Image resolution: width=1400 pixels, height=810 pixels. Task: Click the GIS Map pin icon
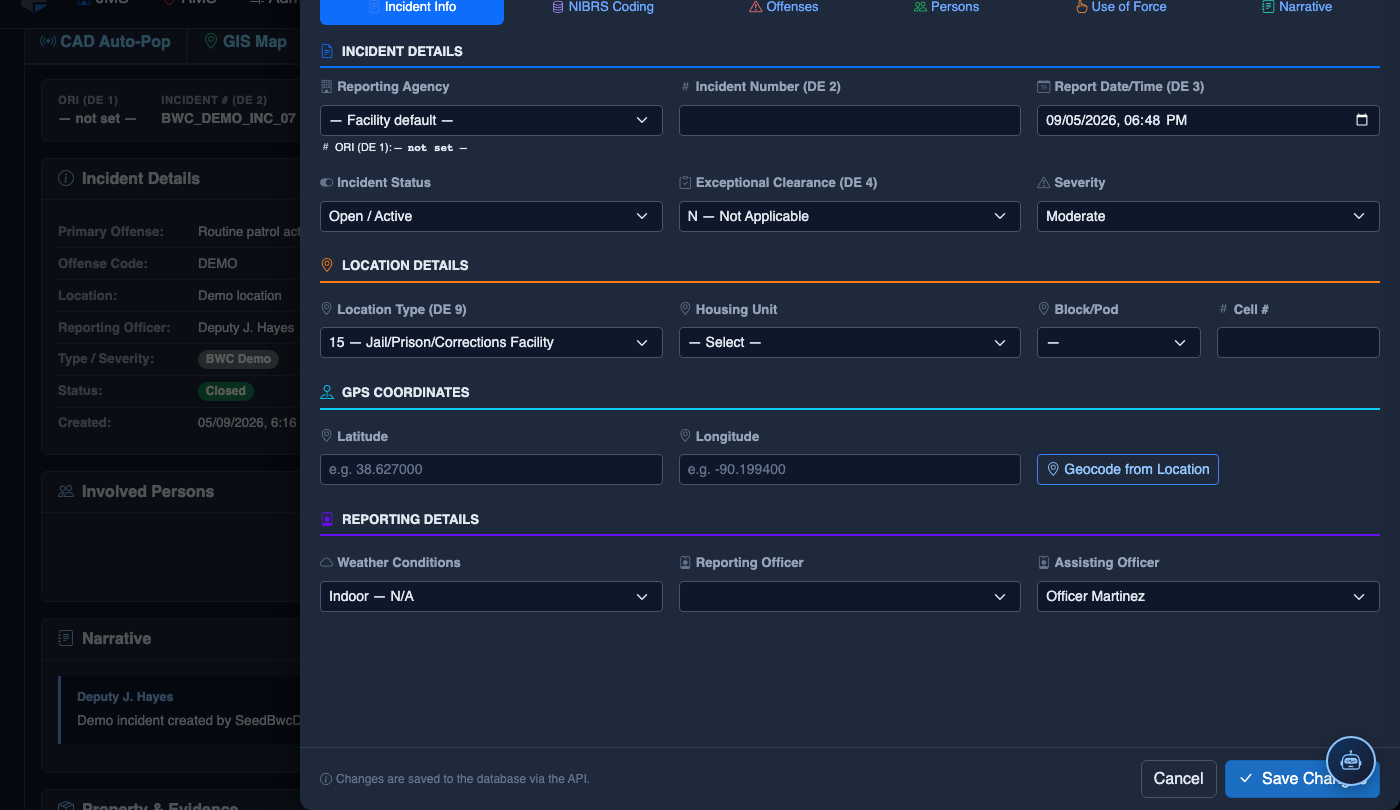210,41
